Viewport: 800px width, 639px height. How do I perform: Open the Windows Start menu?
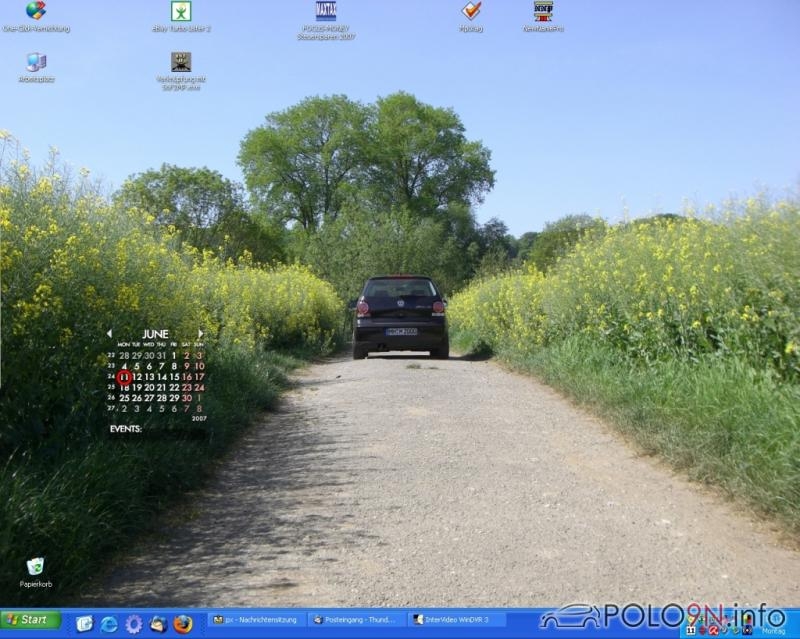coord(31,620)
